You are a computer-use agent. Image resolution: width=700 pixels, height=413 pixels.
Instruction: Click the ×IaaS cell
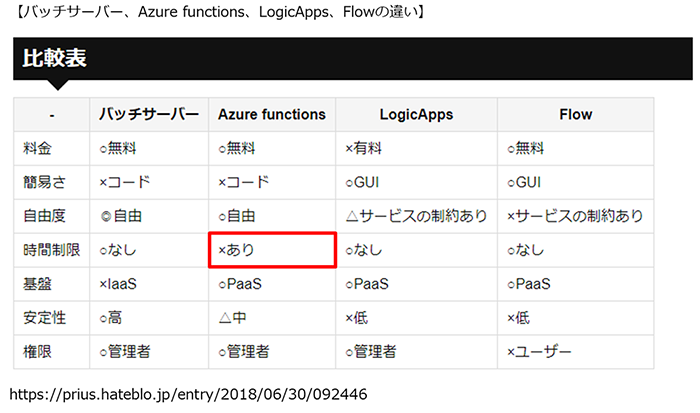tap(149, 284)
